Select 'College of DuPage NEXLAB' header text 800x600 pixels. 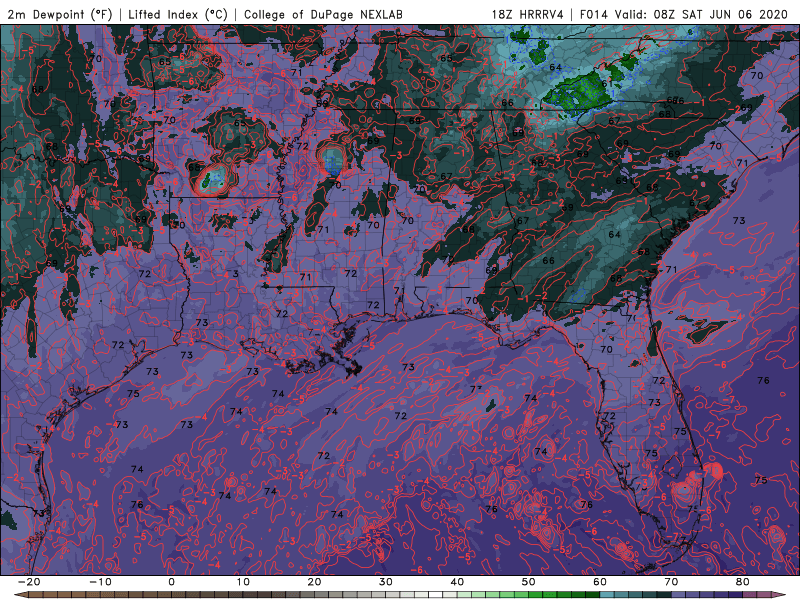click(x=323, y=14)
